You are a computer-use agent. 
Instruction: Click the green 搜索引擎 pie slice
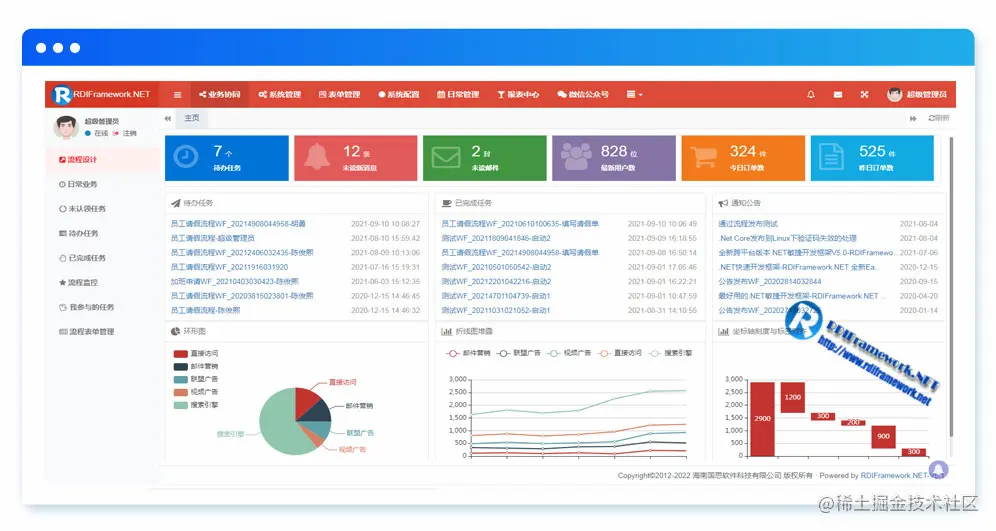click(278, 422)
